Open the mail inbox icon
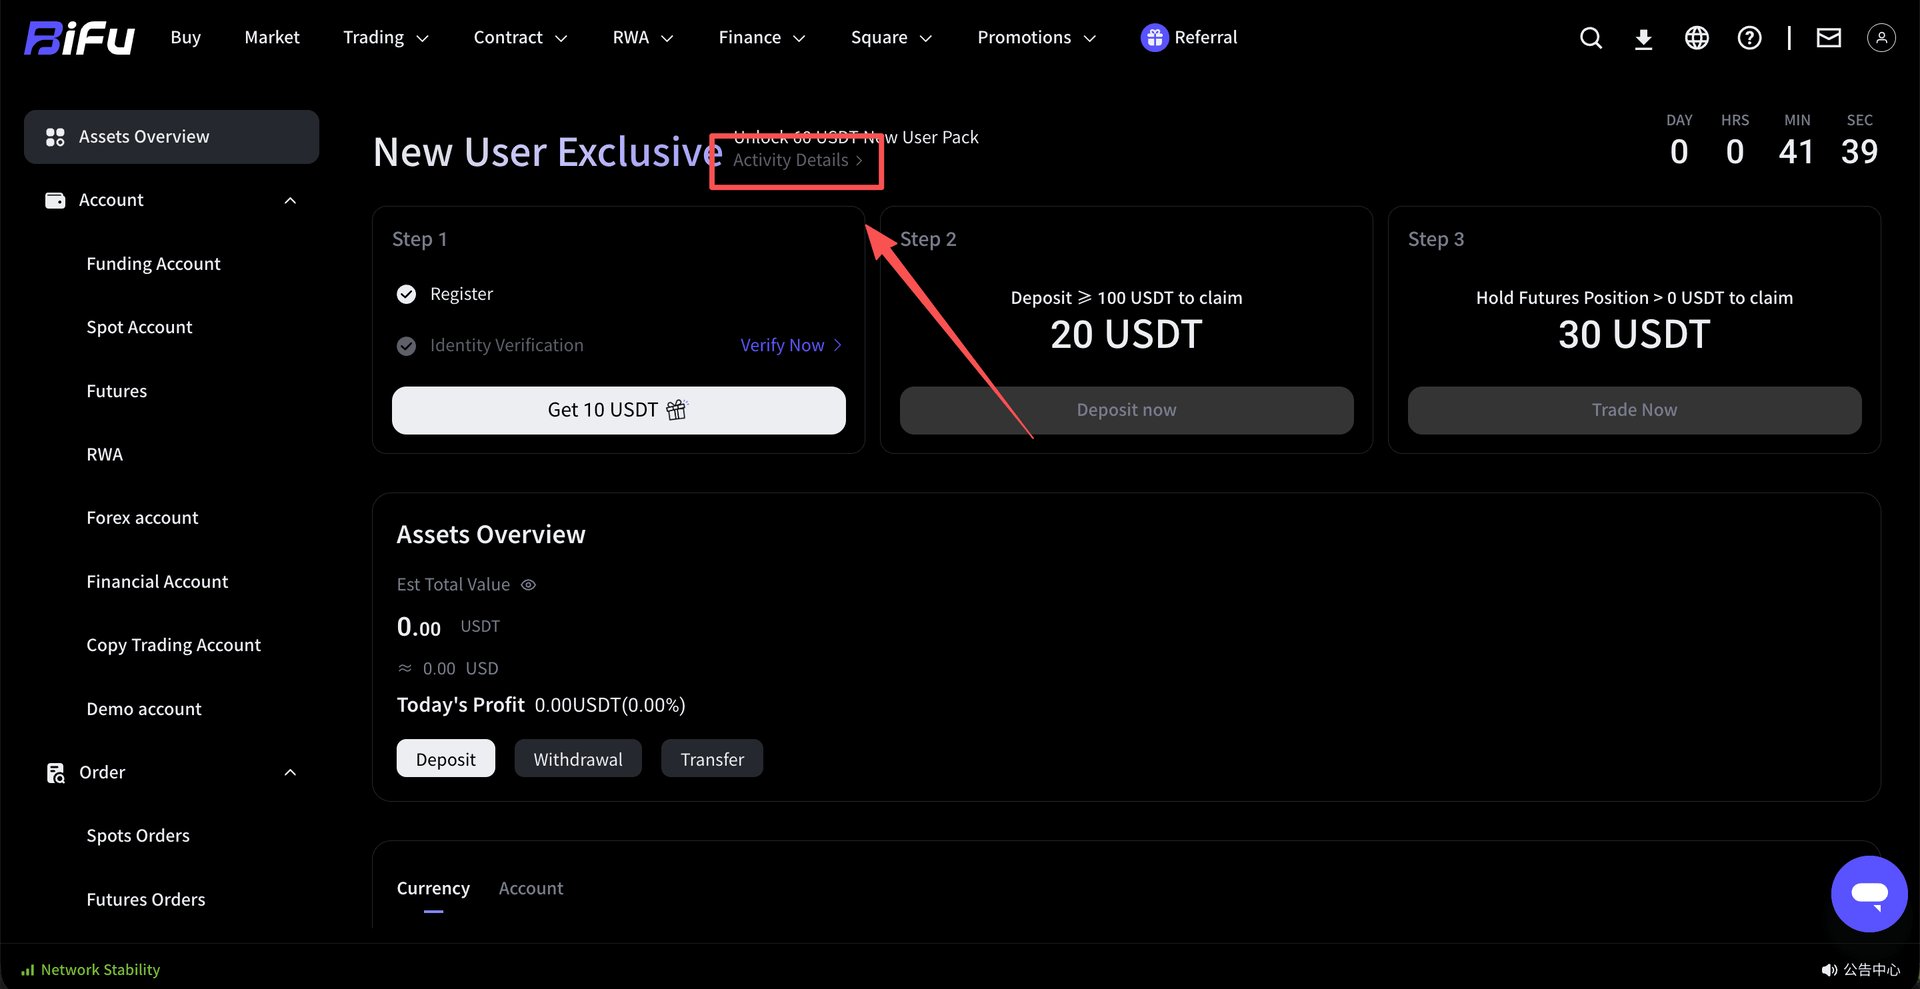 [1829, 38]
